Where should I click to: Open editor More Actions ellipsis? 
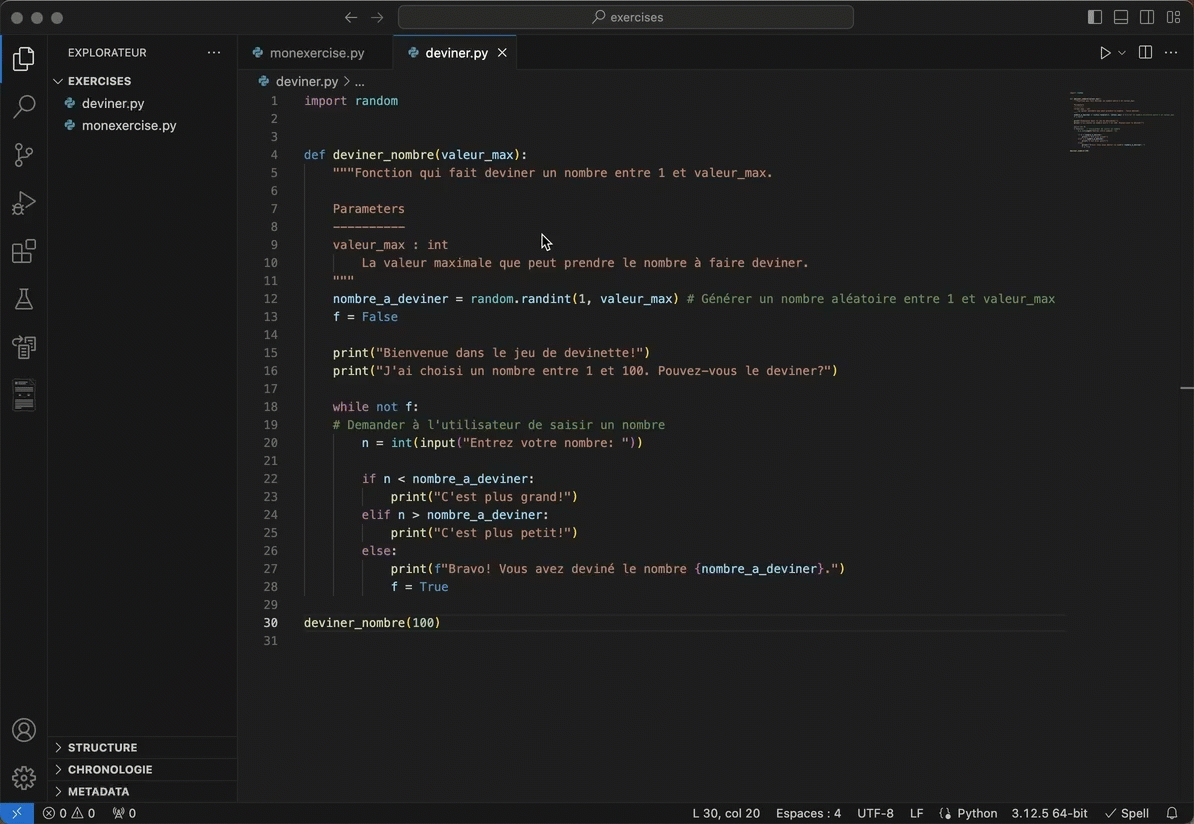point(1171,53)
